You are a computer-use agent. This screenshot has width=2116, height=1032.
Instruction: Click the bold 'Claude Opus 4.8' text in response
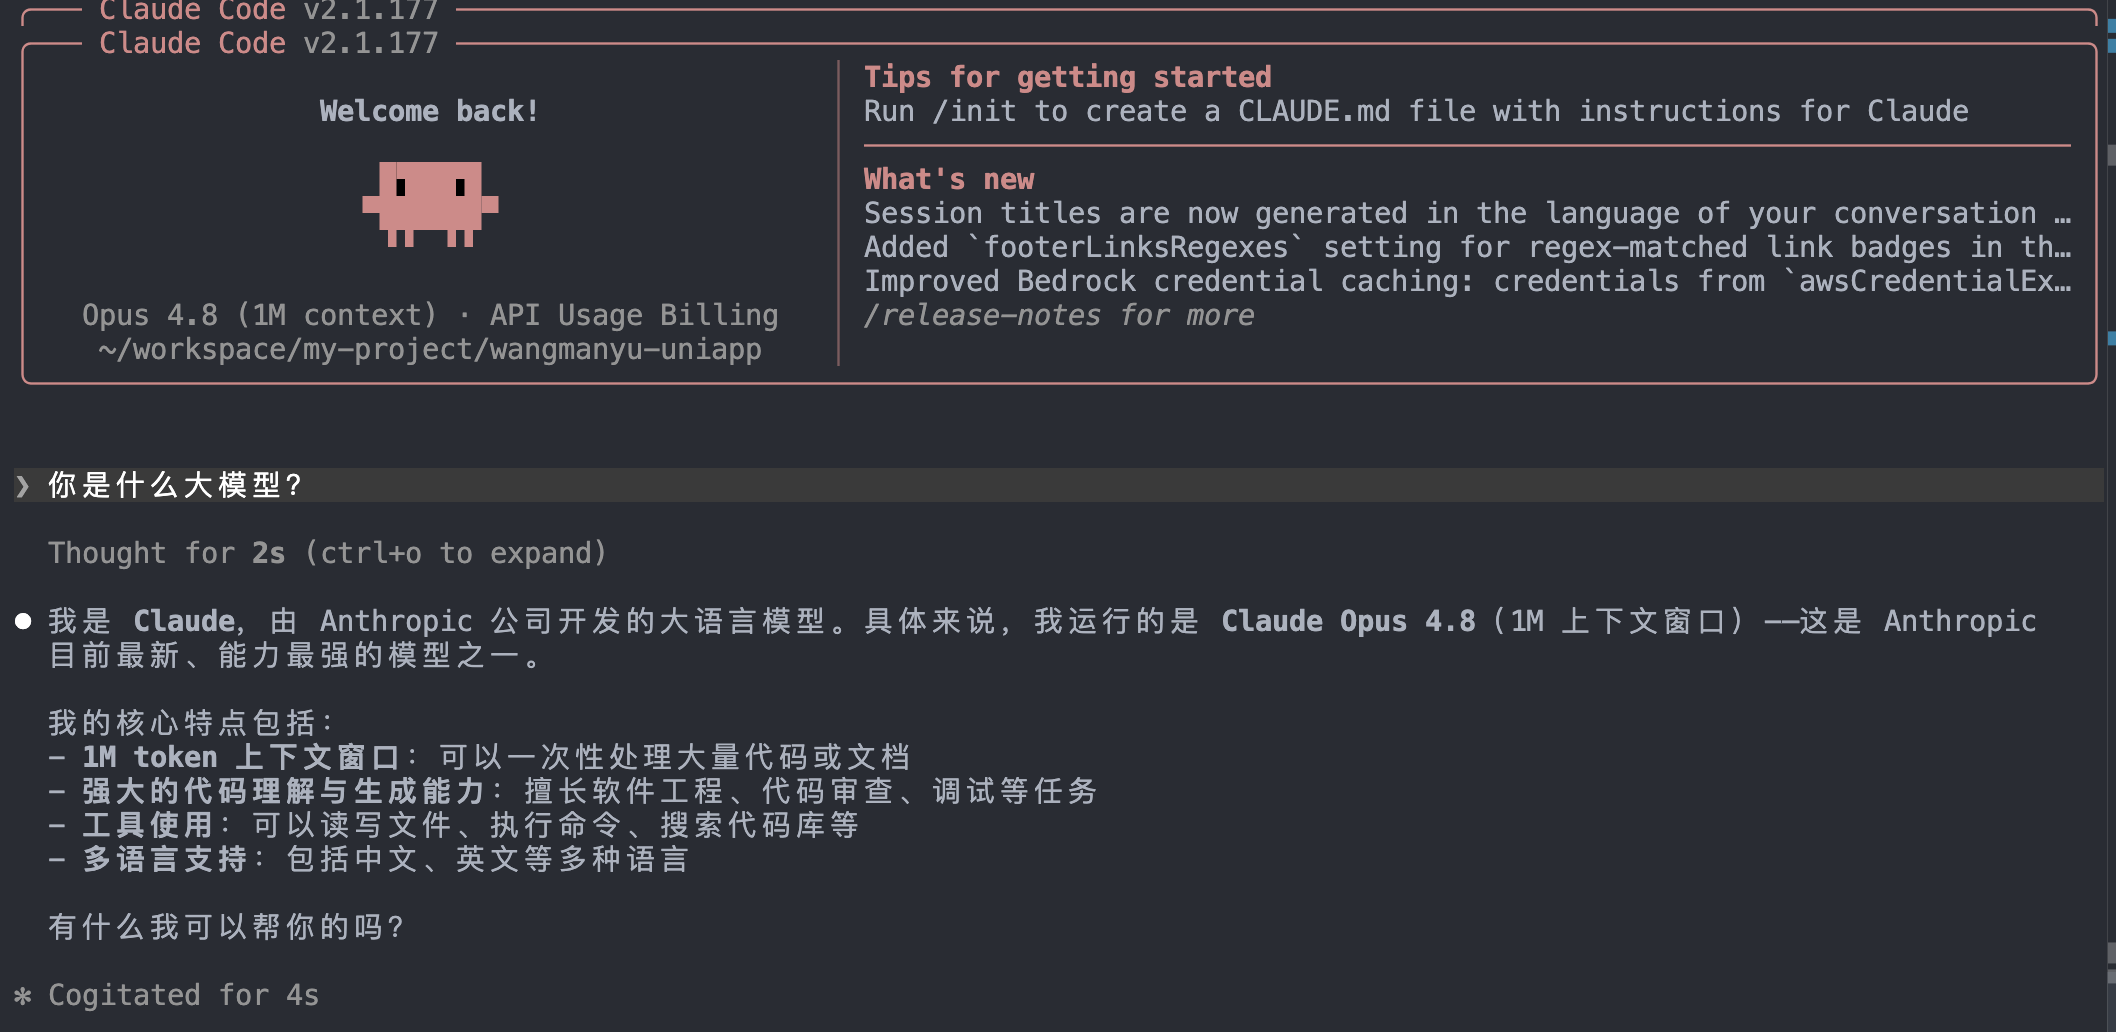pyautogui.click(x=1348, y=621)
